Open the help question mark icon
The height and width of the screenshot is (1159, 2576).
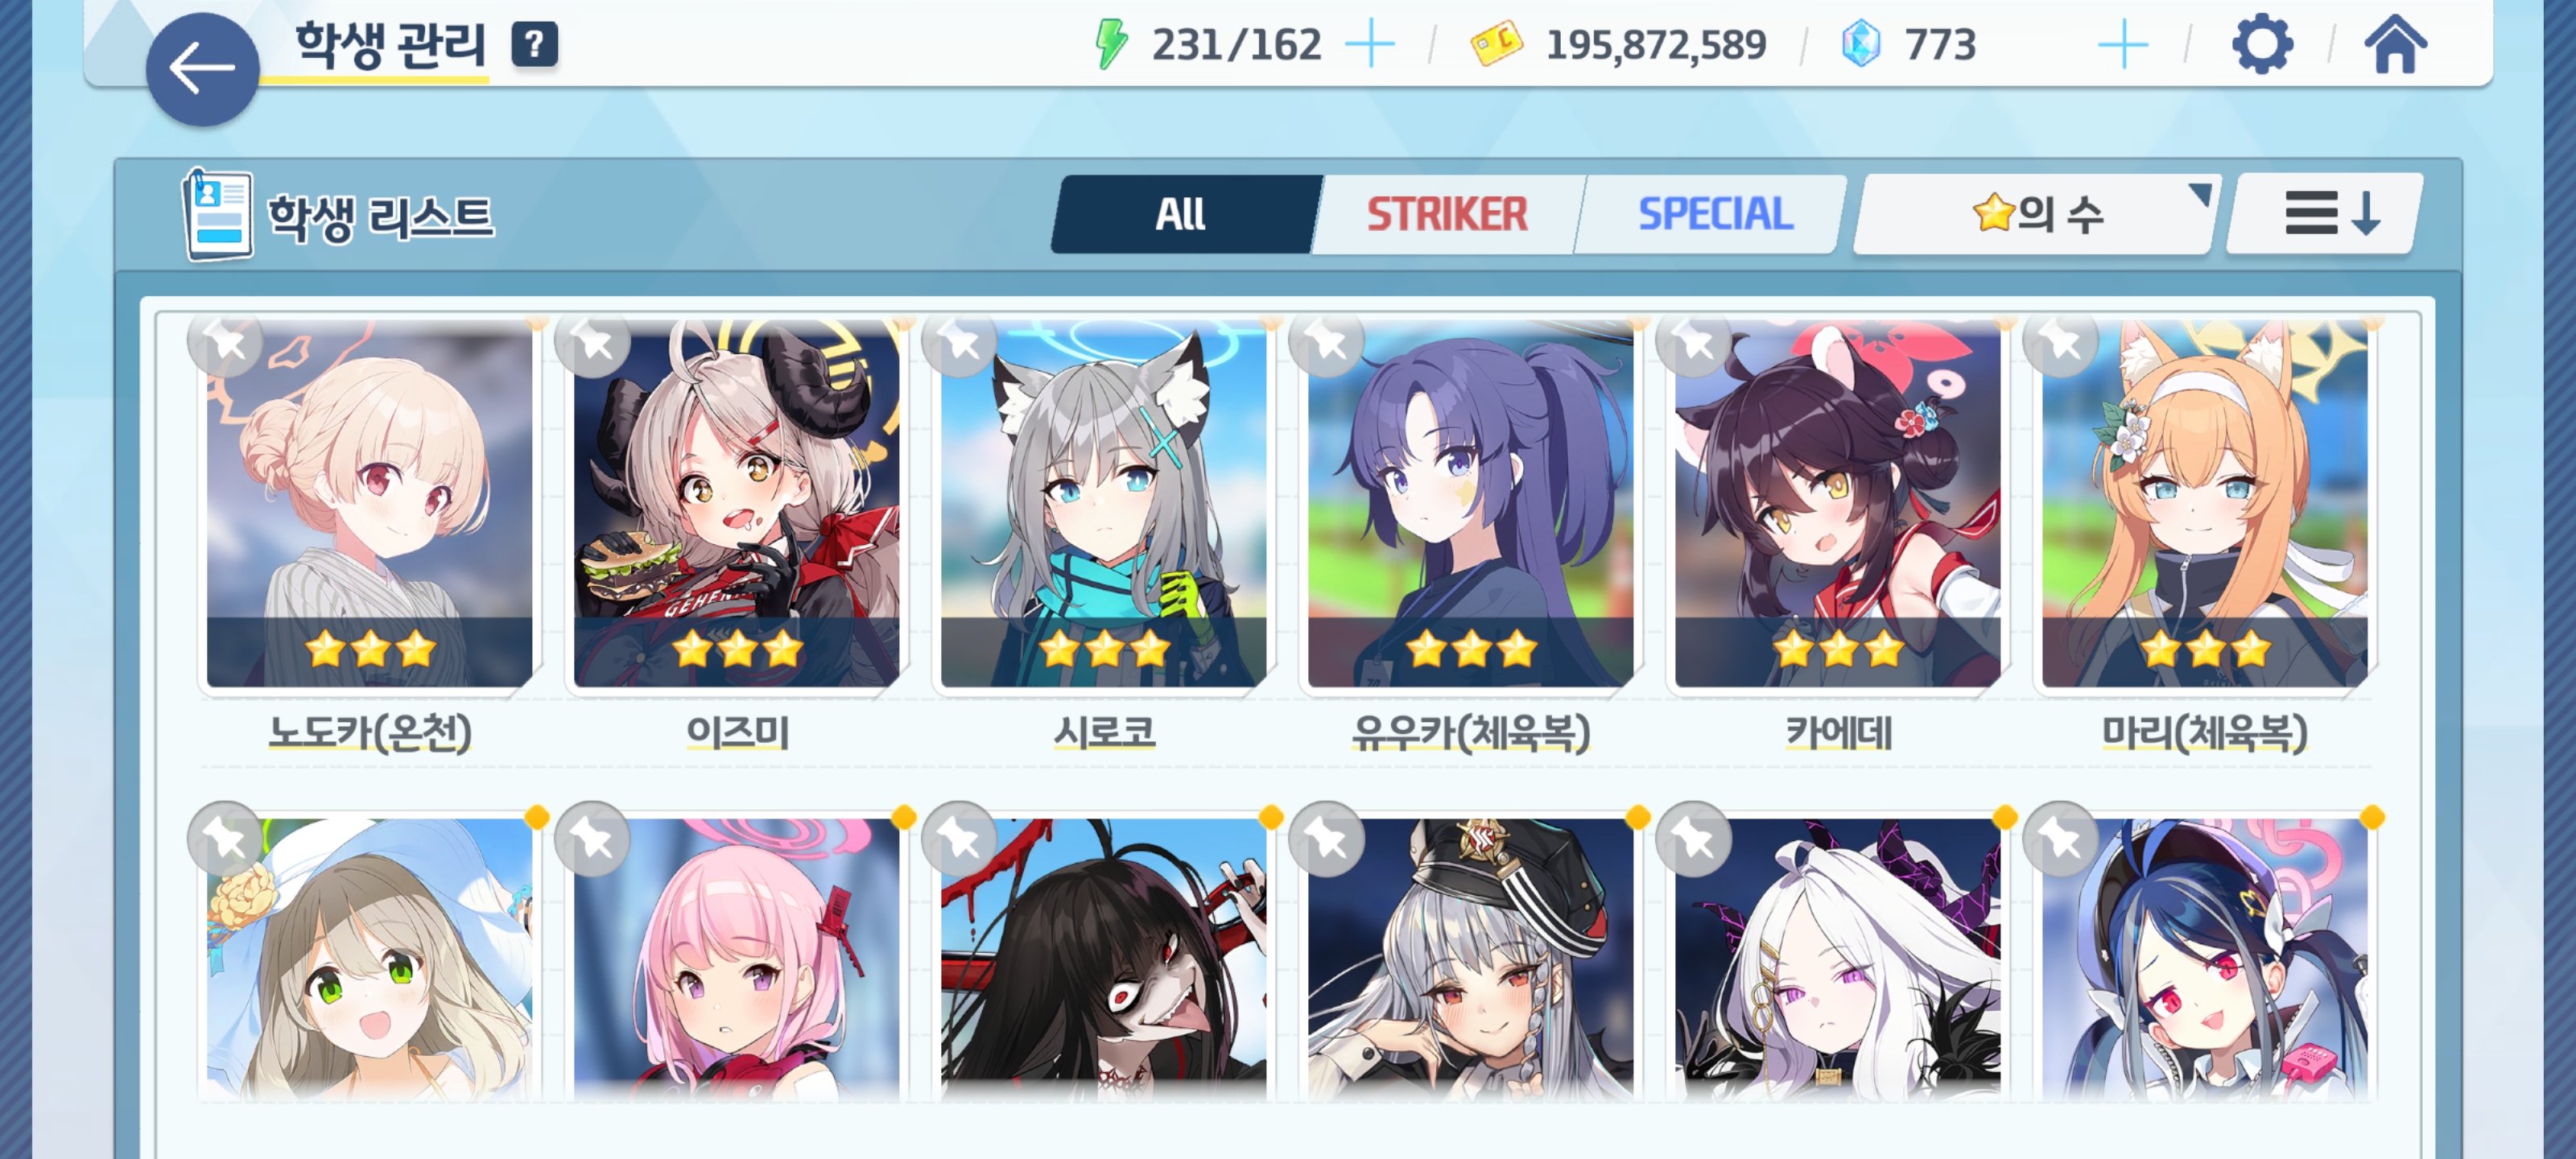click(x=535, y=45)
